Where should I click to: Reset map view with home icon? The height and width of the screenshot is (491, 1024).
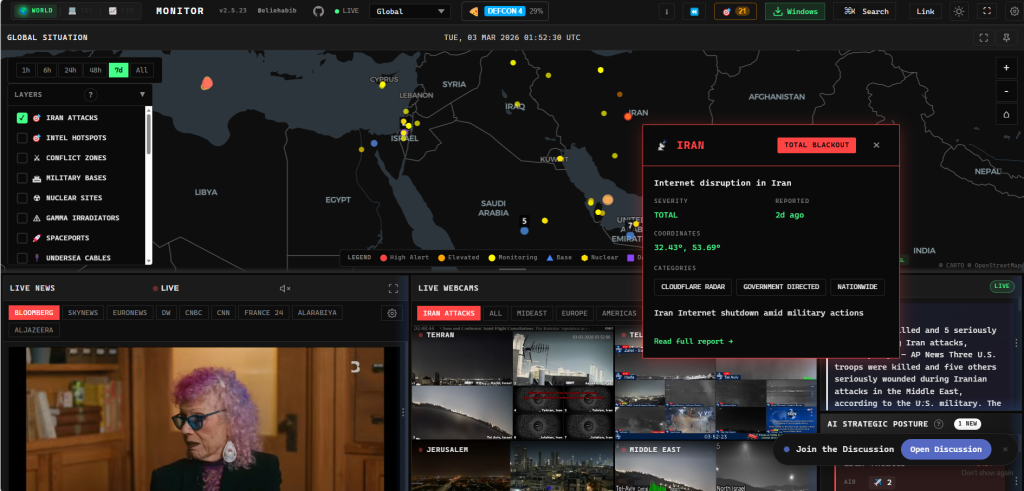point(1005,114)
